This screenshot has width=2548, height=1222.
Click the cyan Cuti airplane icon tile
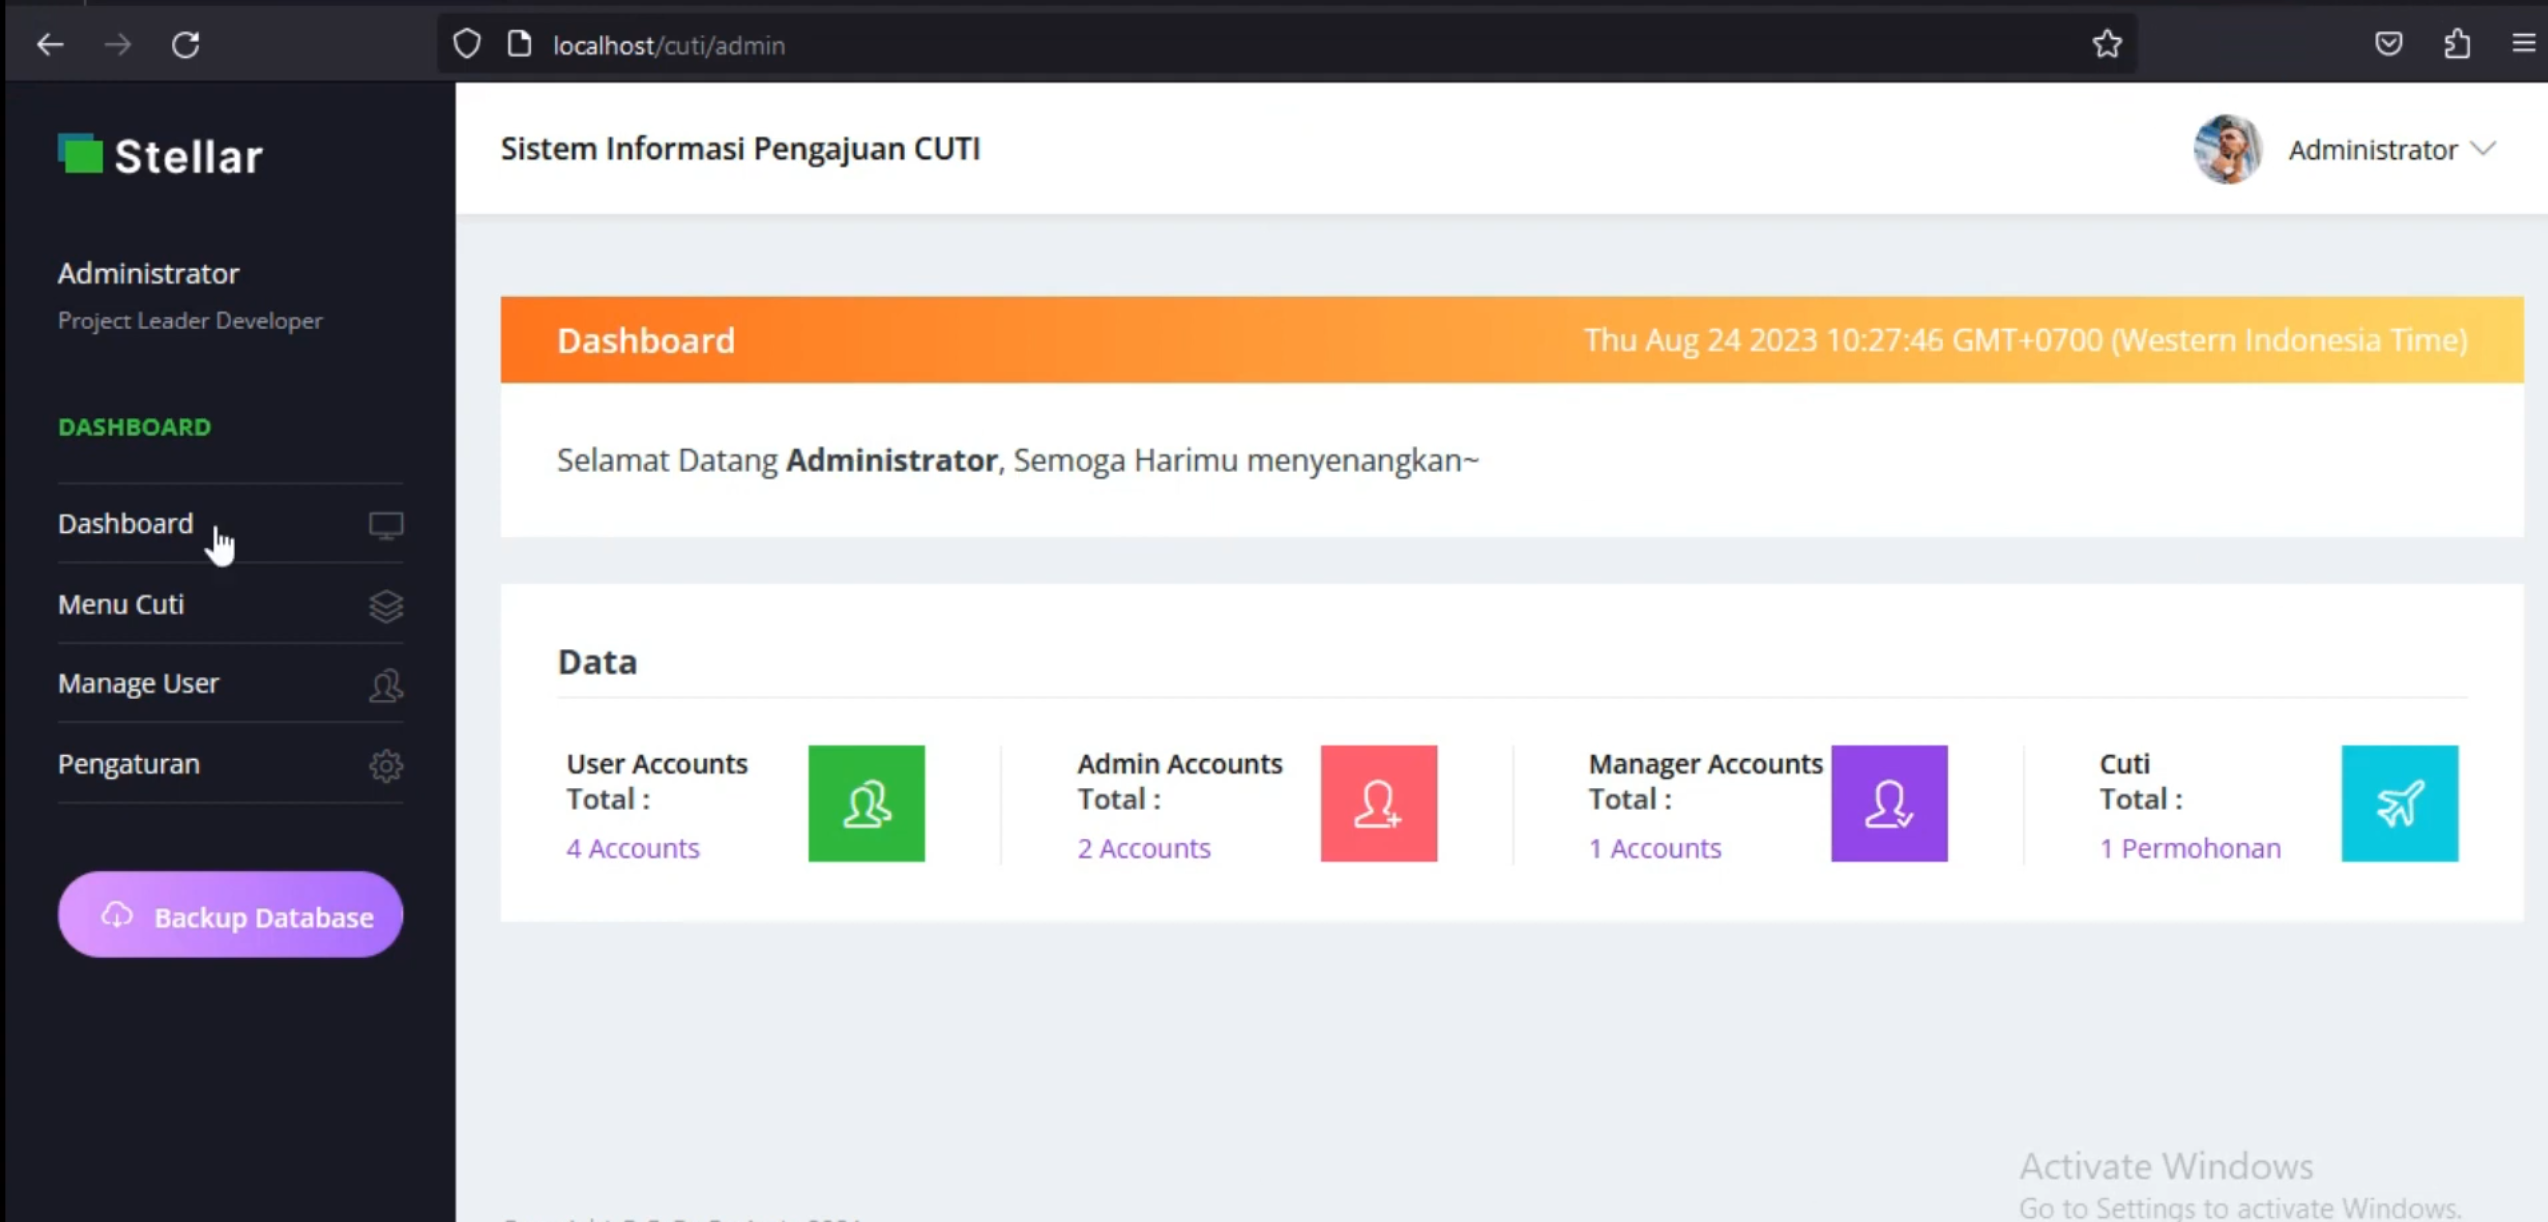(x=2399, y=803)
